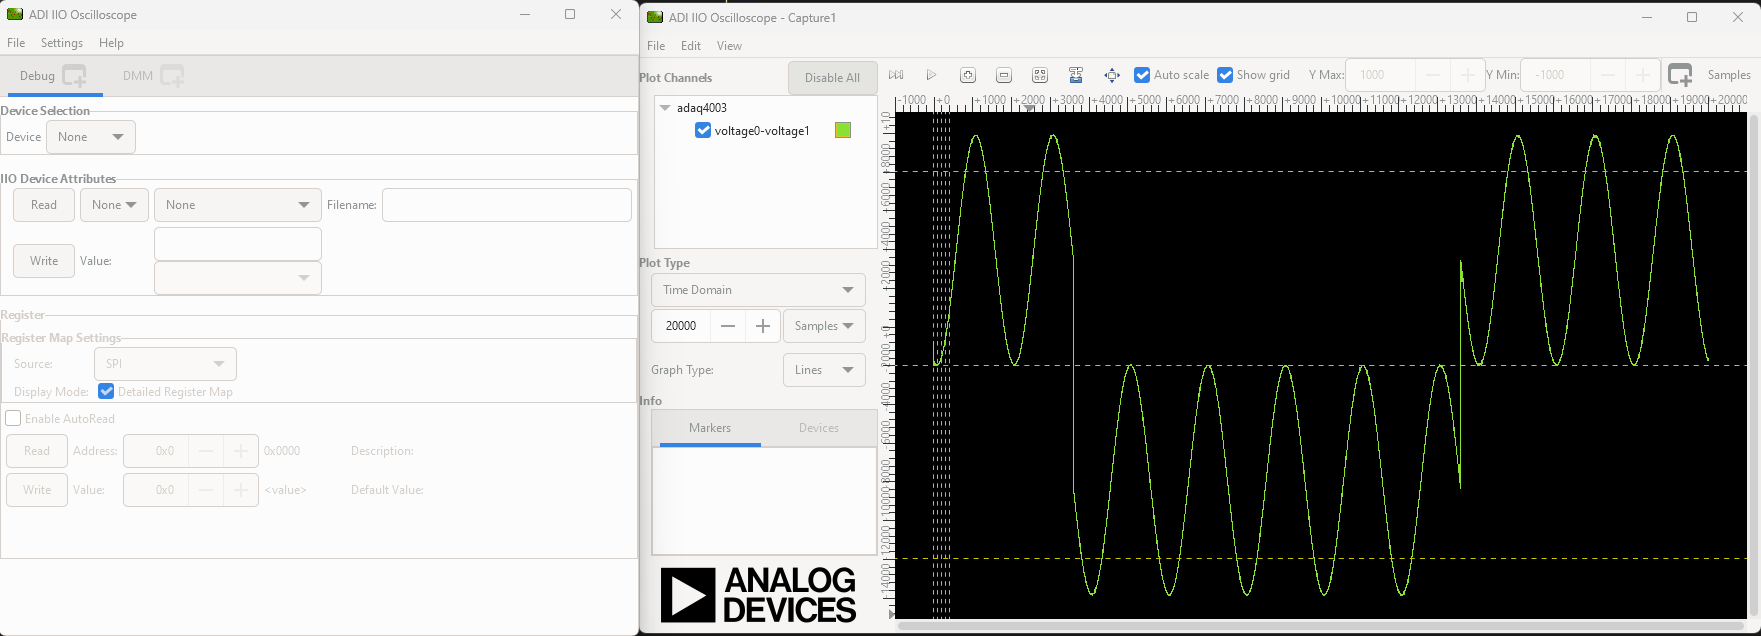Click the plot's vertical scrollbar
1761x636 pixels.
1753,363
